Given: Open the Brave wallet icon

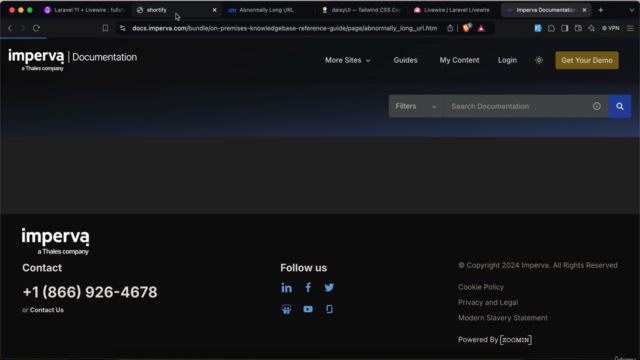Looking at the screenshot, I should [578, 28].
